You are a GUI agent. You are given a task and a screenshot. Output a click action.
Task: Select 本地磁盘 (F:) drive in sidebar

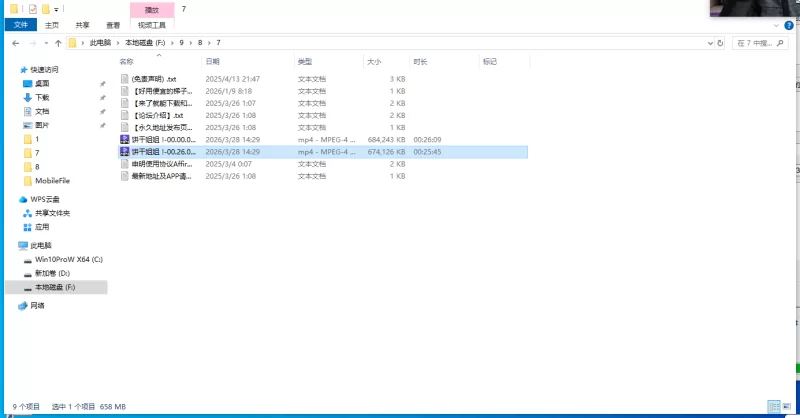click(56, 287)
